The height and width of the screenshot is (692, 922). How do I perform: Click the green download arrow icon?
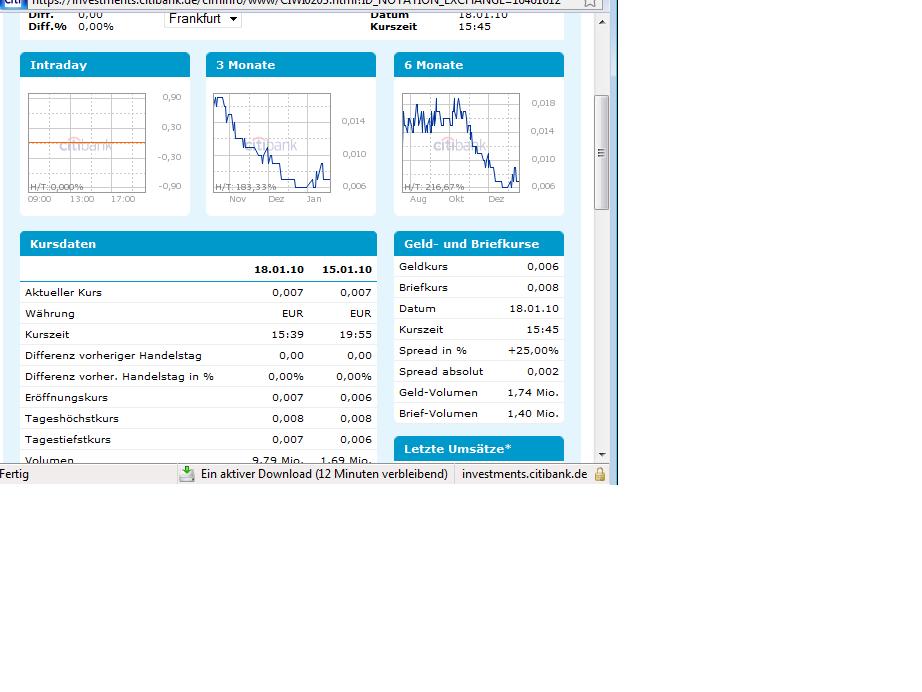point(187,474)
